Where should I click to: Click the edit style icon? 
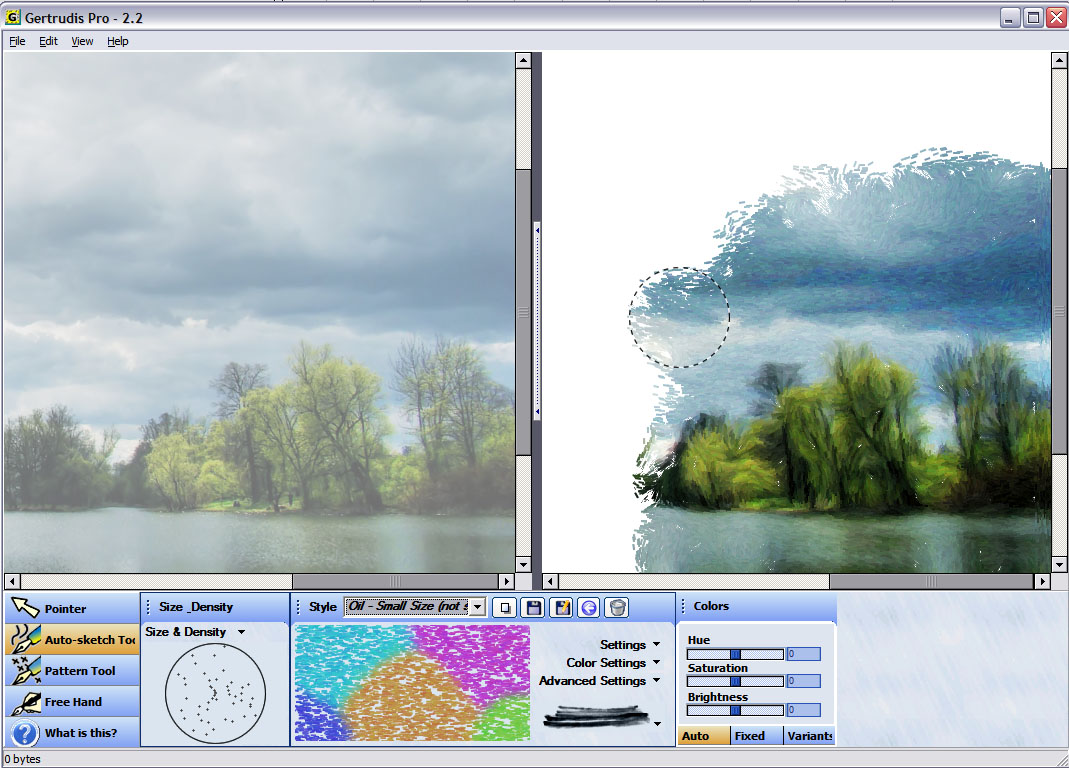(562, 607)
